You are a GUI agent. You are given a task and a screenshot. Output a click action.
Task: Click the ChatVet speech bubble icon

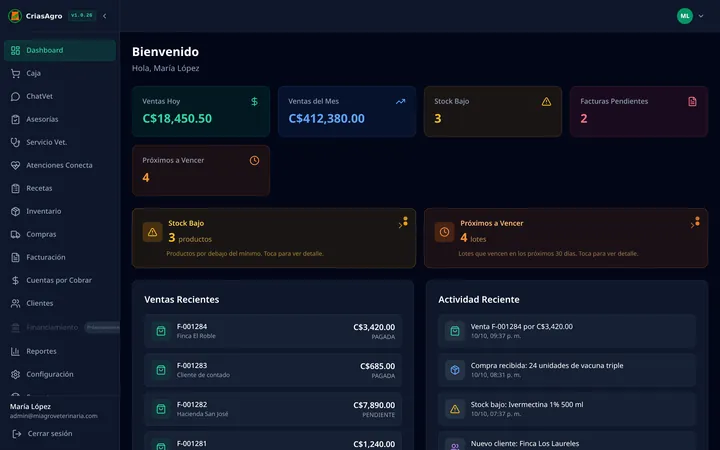click(16, 96)
